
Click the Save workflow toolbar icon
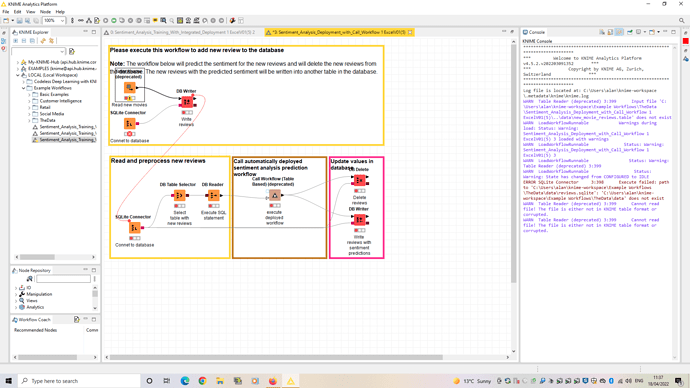pos(19,21)
